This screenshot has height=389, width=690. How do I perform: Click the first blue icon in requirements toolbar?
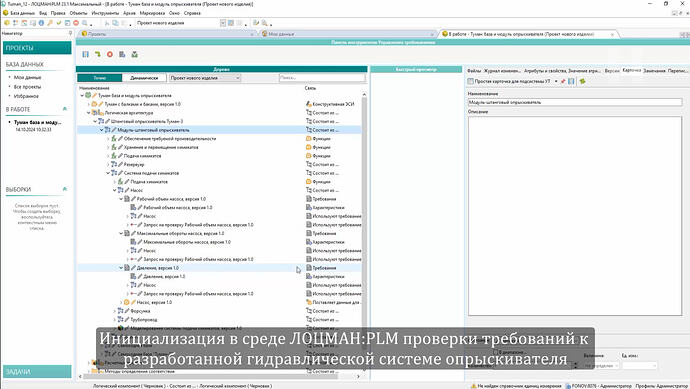tap(85, 54)
